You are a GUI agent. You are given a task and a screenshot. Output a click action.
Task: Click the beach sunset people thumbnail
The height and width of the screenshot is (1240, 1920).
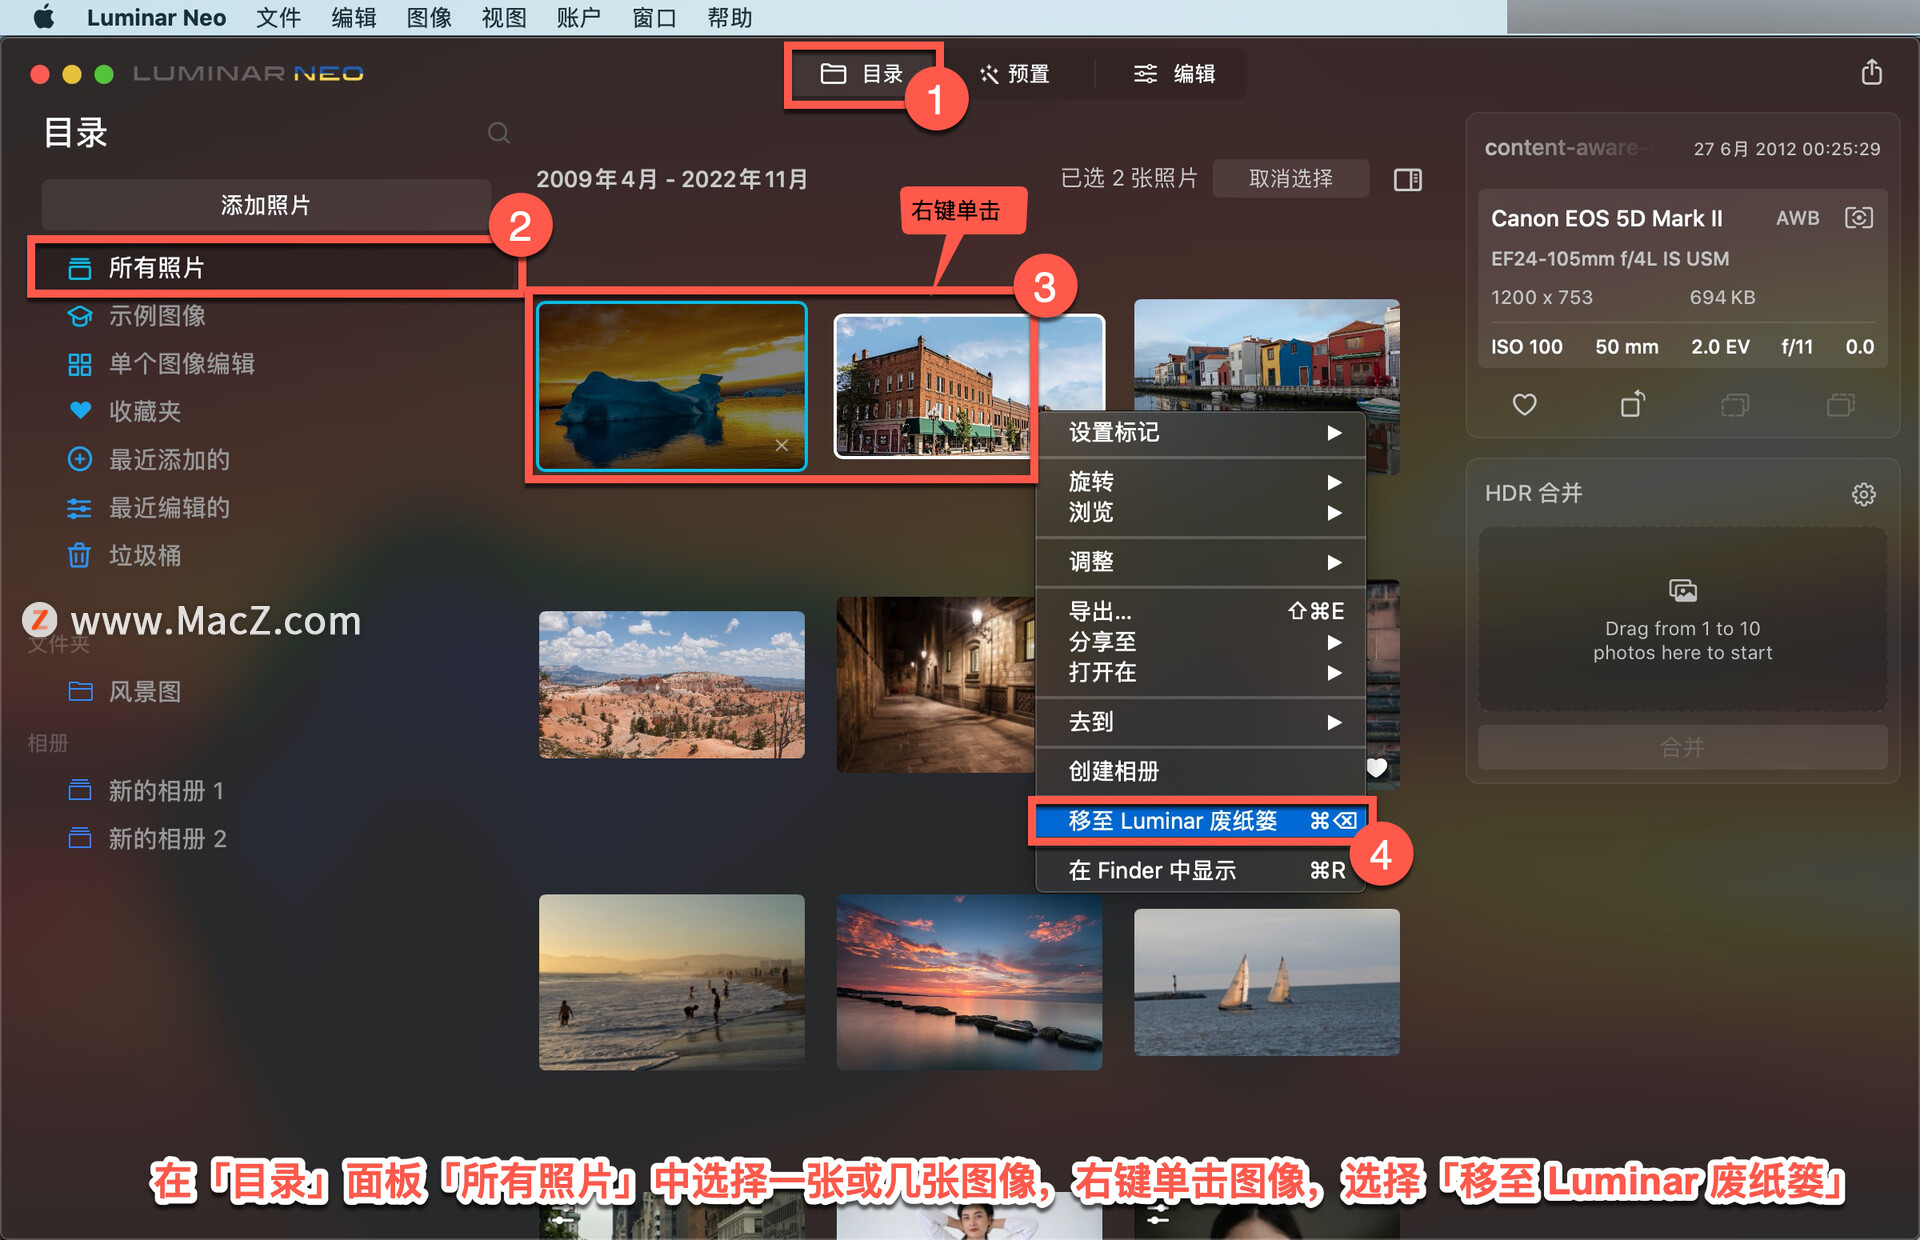pyautogui.click(x=672, y=982)
